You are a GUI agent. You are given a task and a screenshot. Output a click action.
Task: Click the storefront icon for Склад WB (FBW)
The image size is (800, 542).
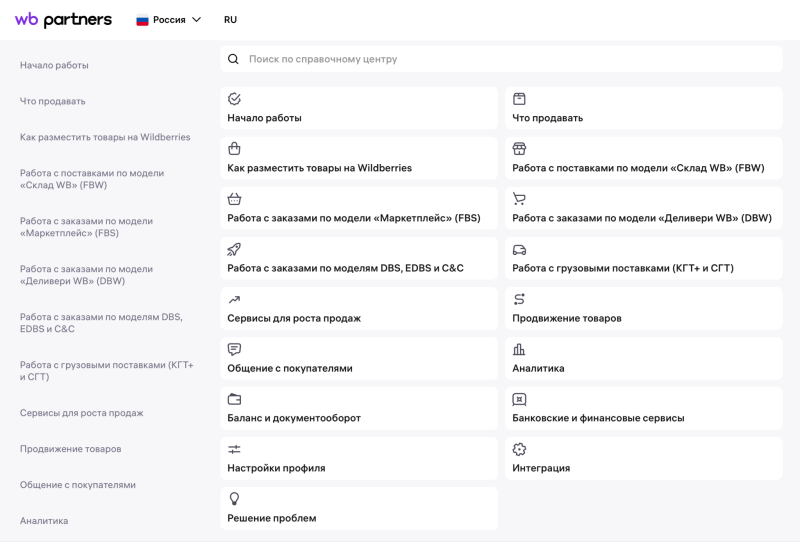(x=519, y=149)
